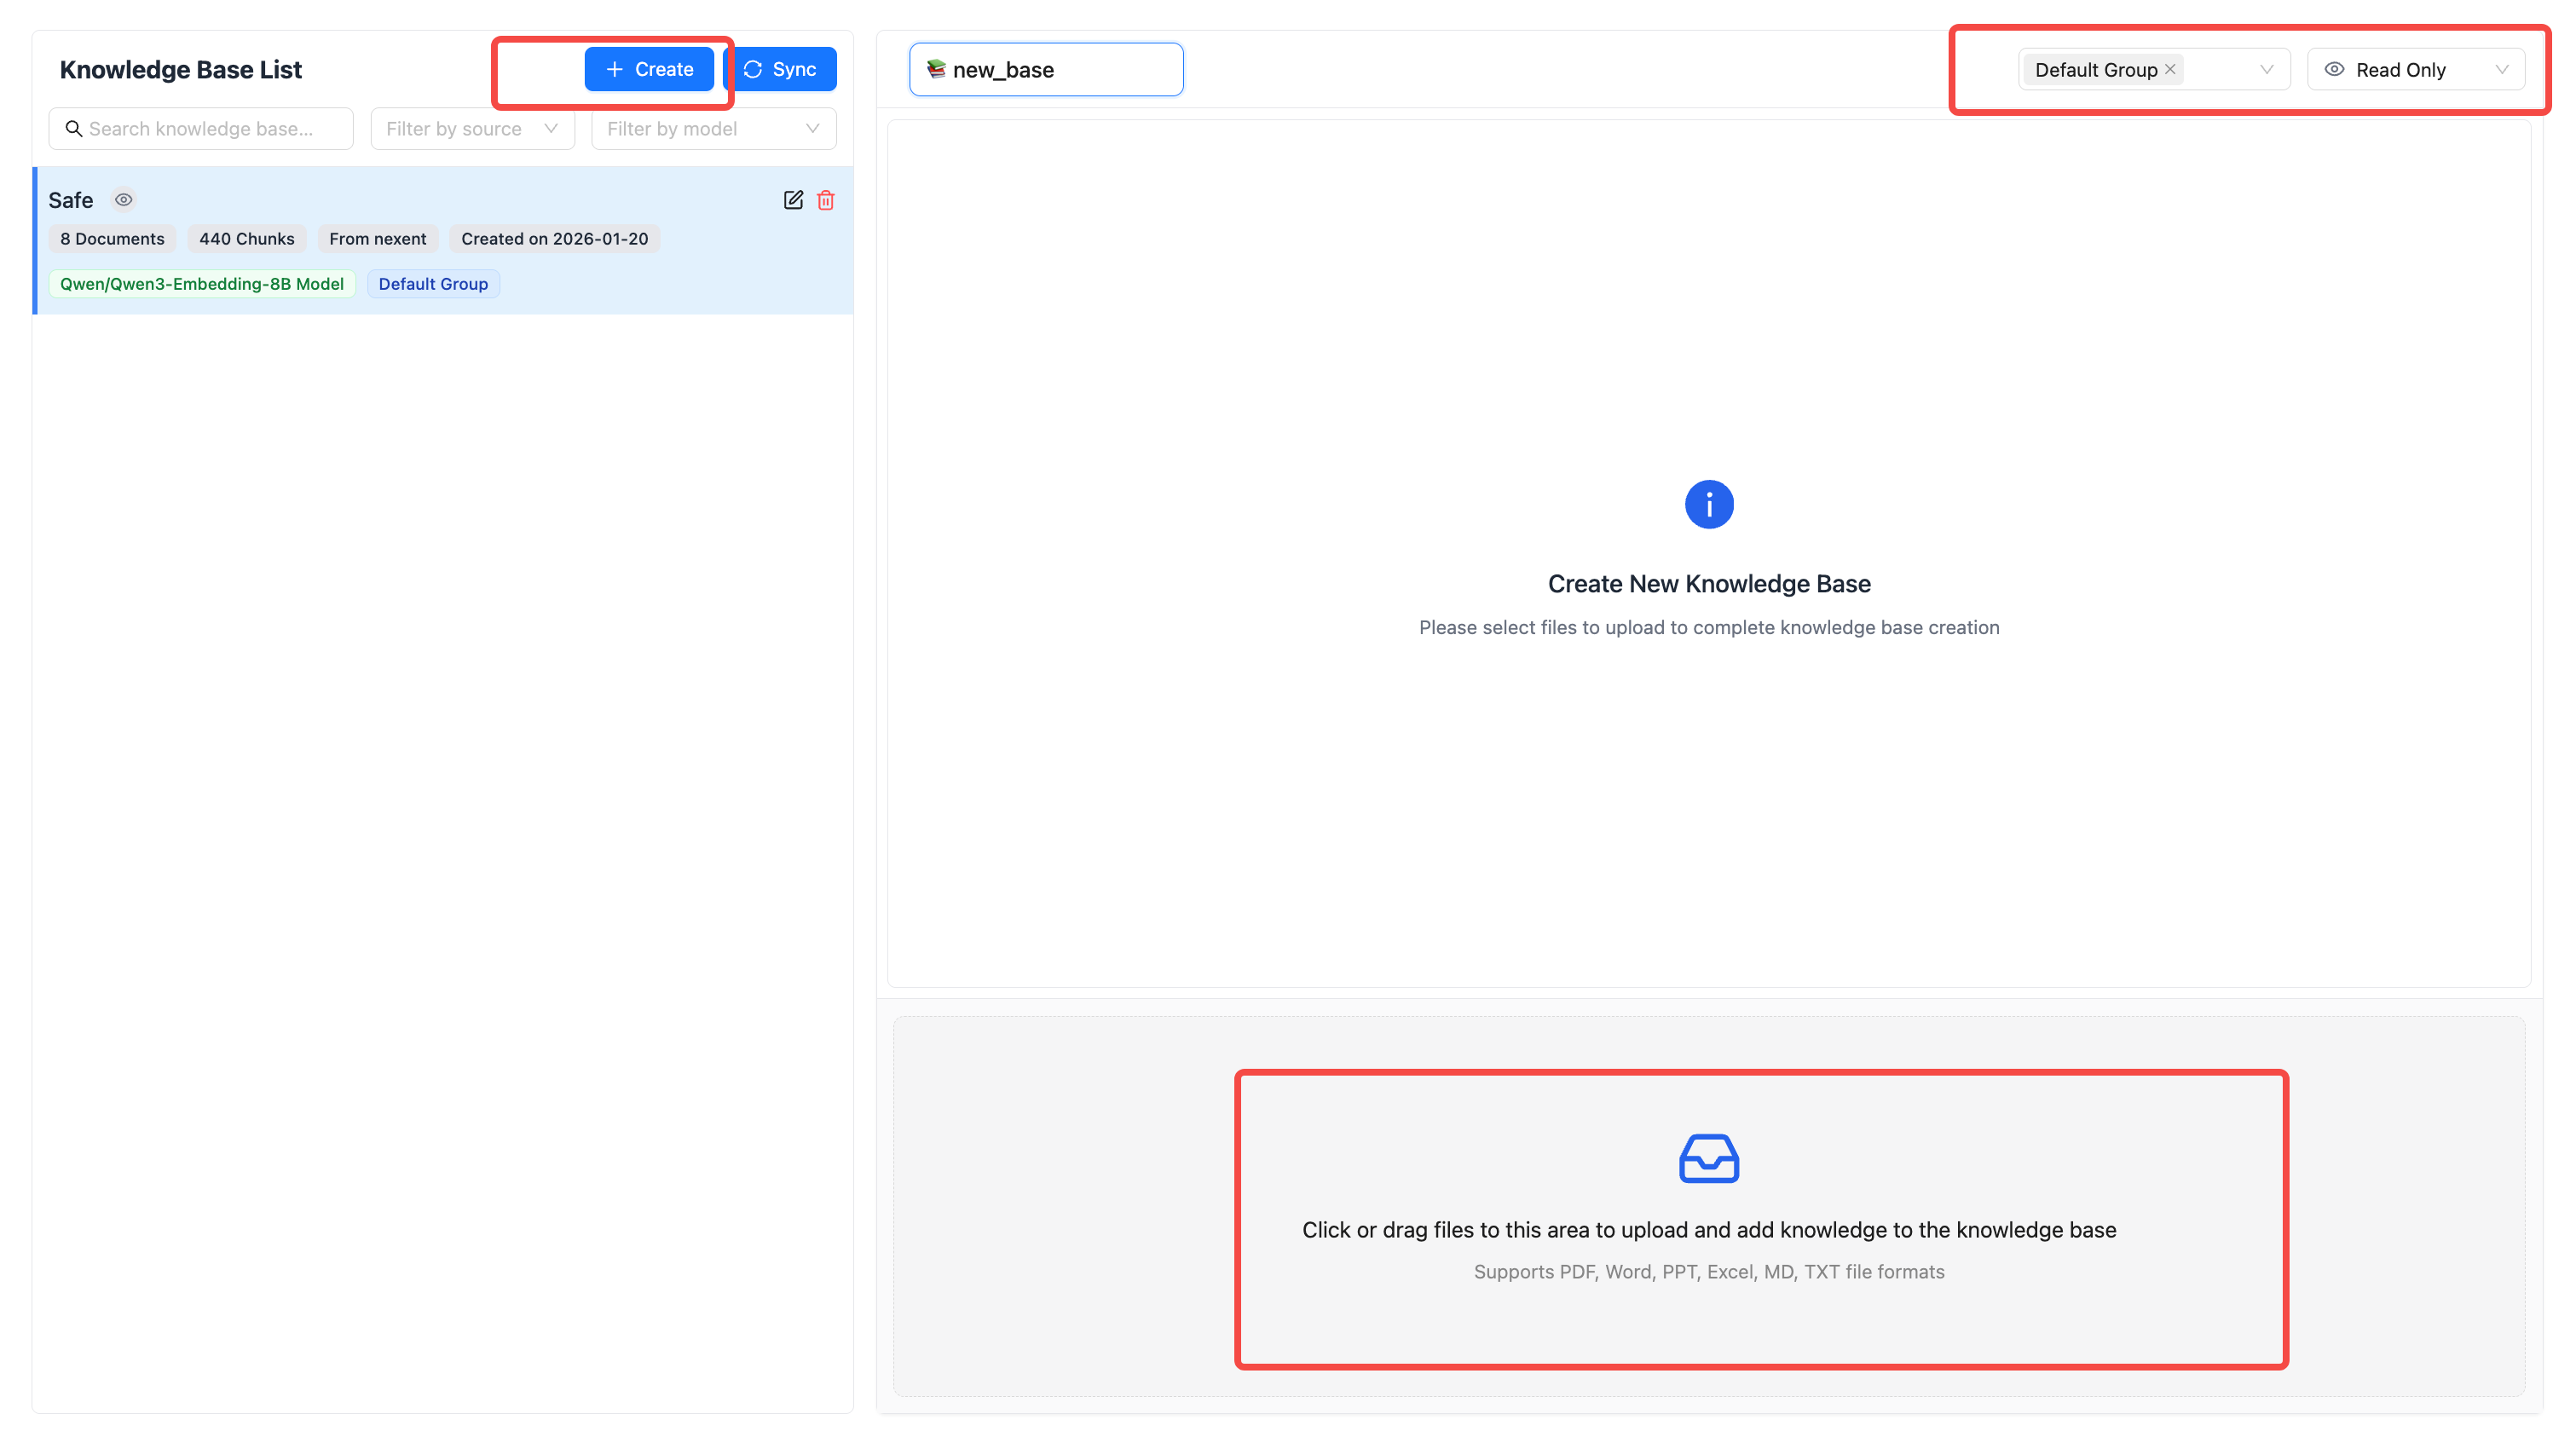Click the blue info circle icon
The image size is (2576, 1437).
coord(1708,504)
